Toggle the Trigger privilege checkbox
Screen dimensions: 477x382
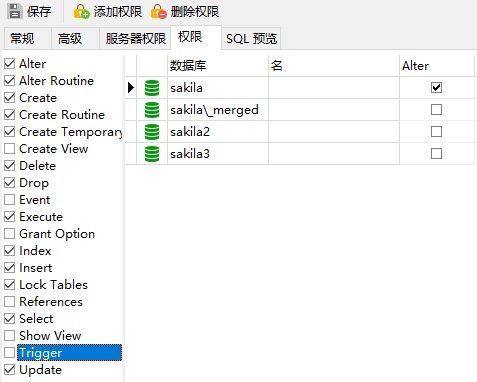pos(9,352)
